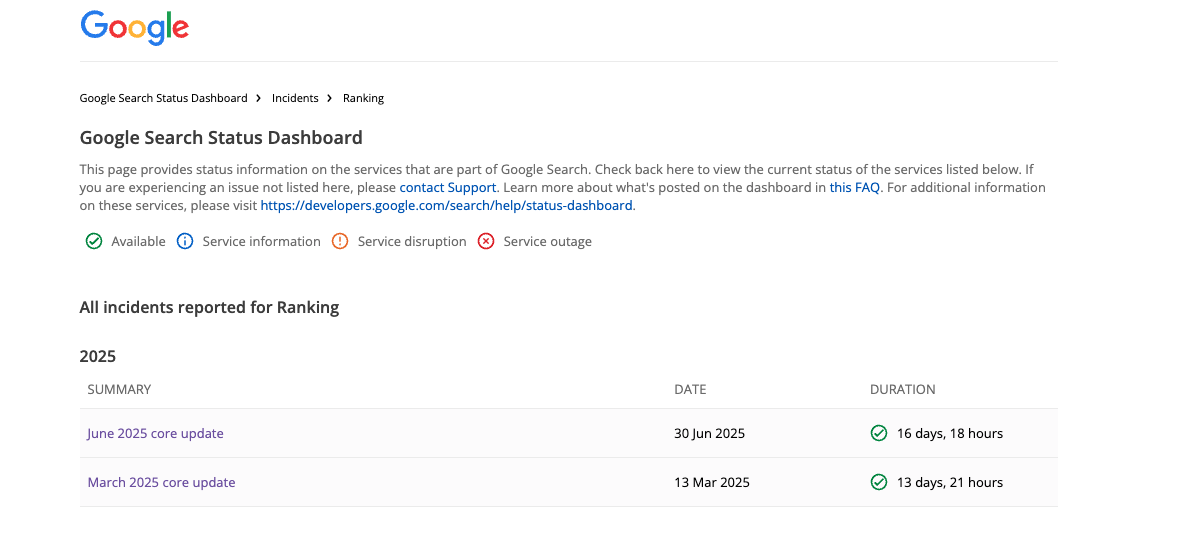Click green checkmark beside 13 days, 21 hours
The height and width of the screenshot is (545, 1192).
pos(879,482)
